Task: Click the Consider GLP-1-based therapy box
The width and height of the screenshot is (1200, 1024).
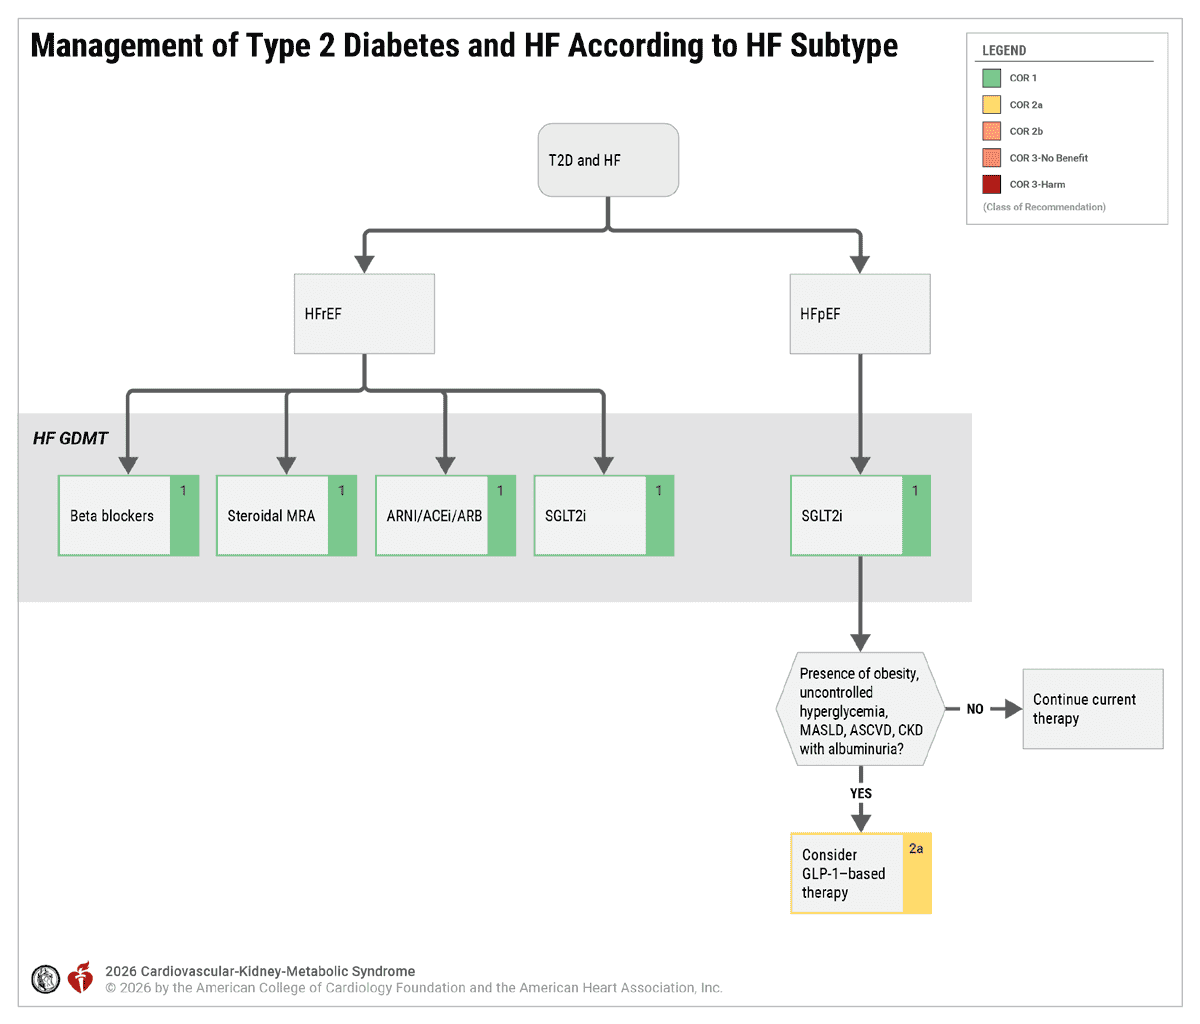Action: (861, 873)
